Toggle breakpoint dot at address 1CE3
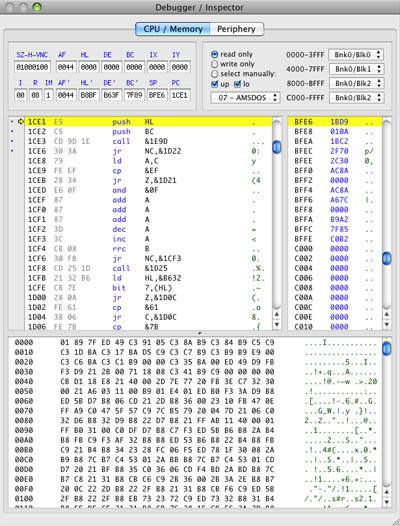The width and height of the screenshot is (400, 526). [x=12, y=141]
